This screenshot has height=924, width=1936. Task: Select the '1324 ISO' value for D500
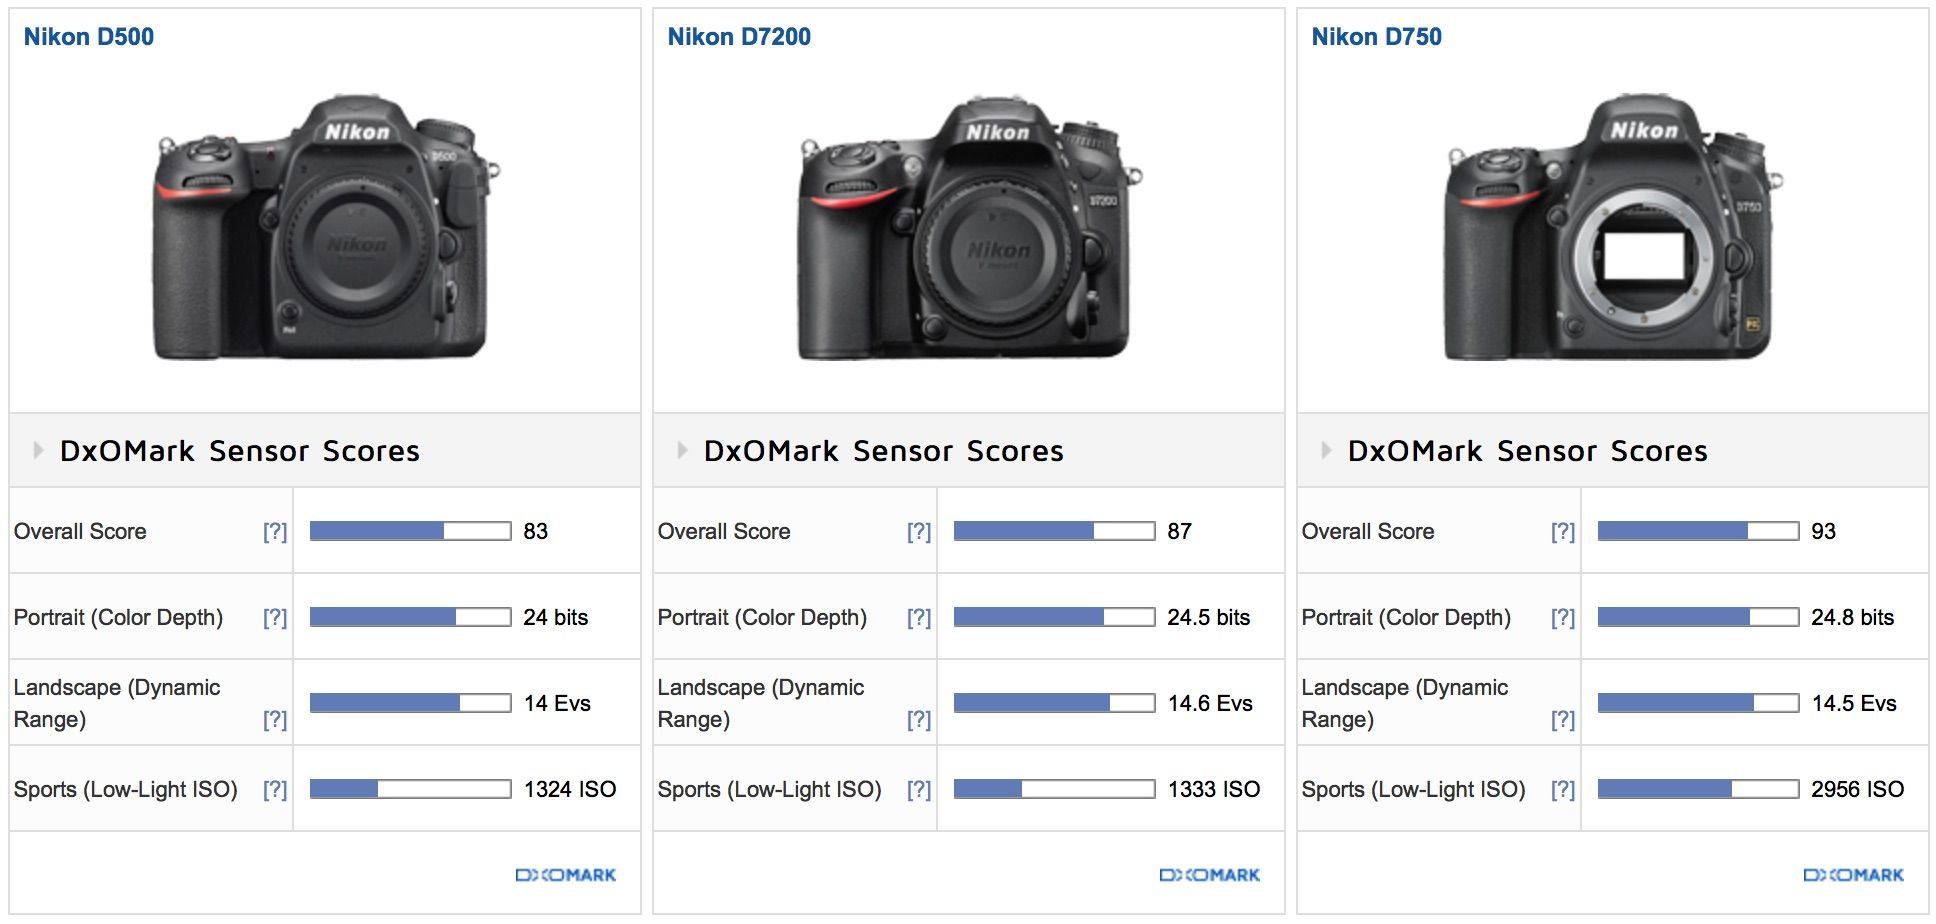(570, 790)
